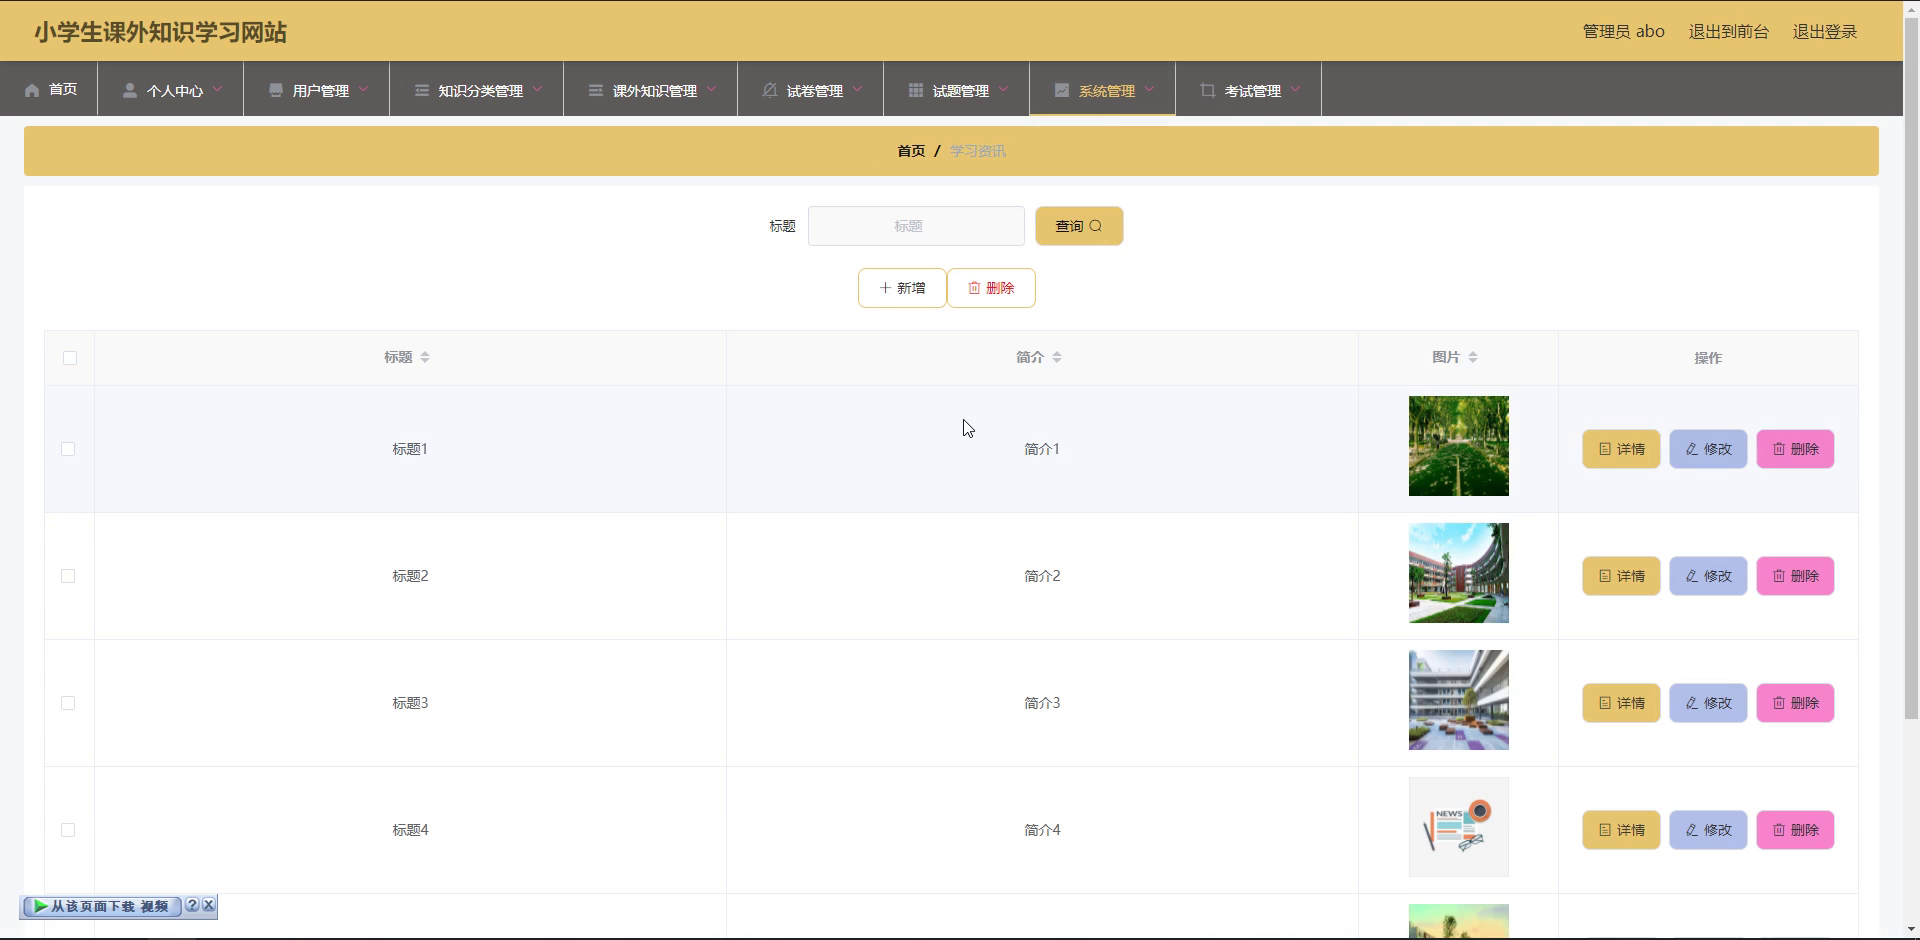Click the list icon beside 课外知识管理

pos(596,90)
